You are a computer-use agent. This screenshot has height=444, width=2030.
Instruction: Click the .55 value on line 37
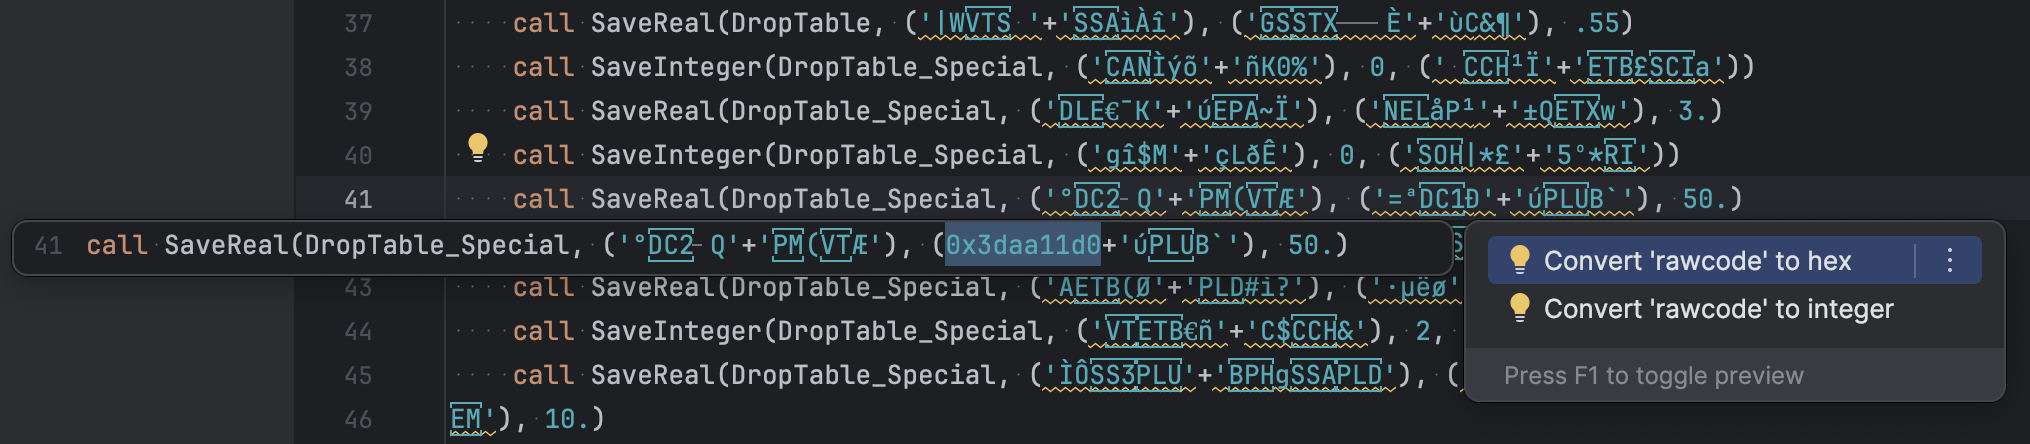pos(1595,23)
